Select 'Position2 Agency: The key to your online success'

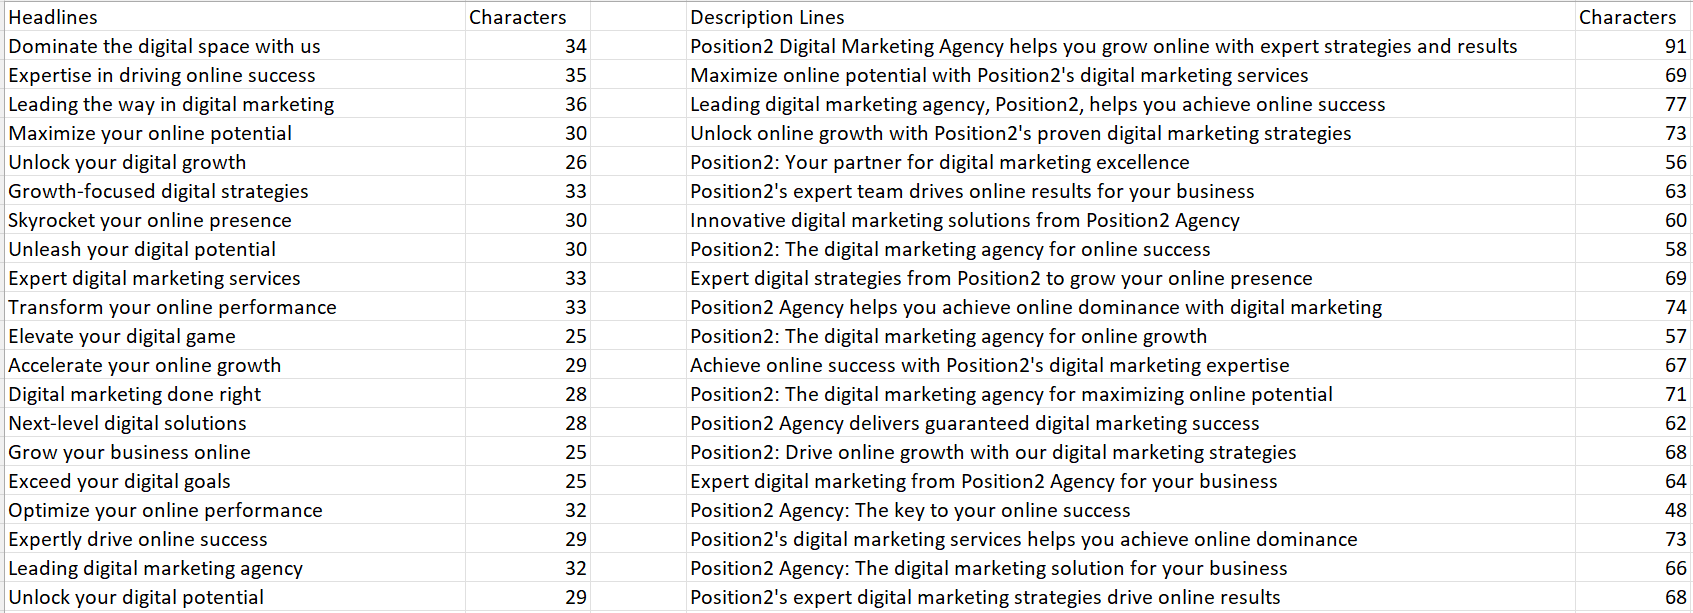click(1131, 510)
